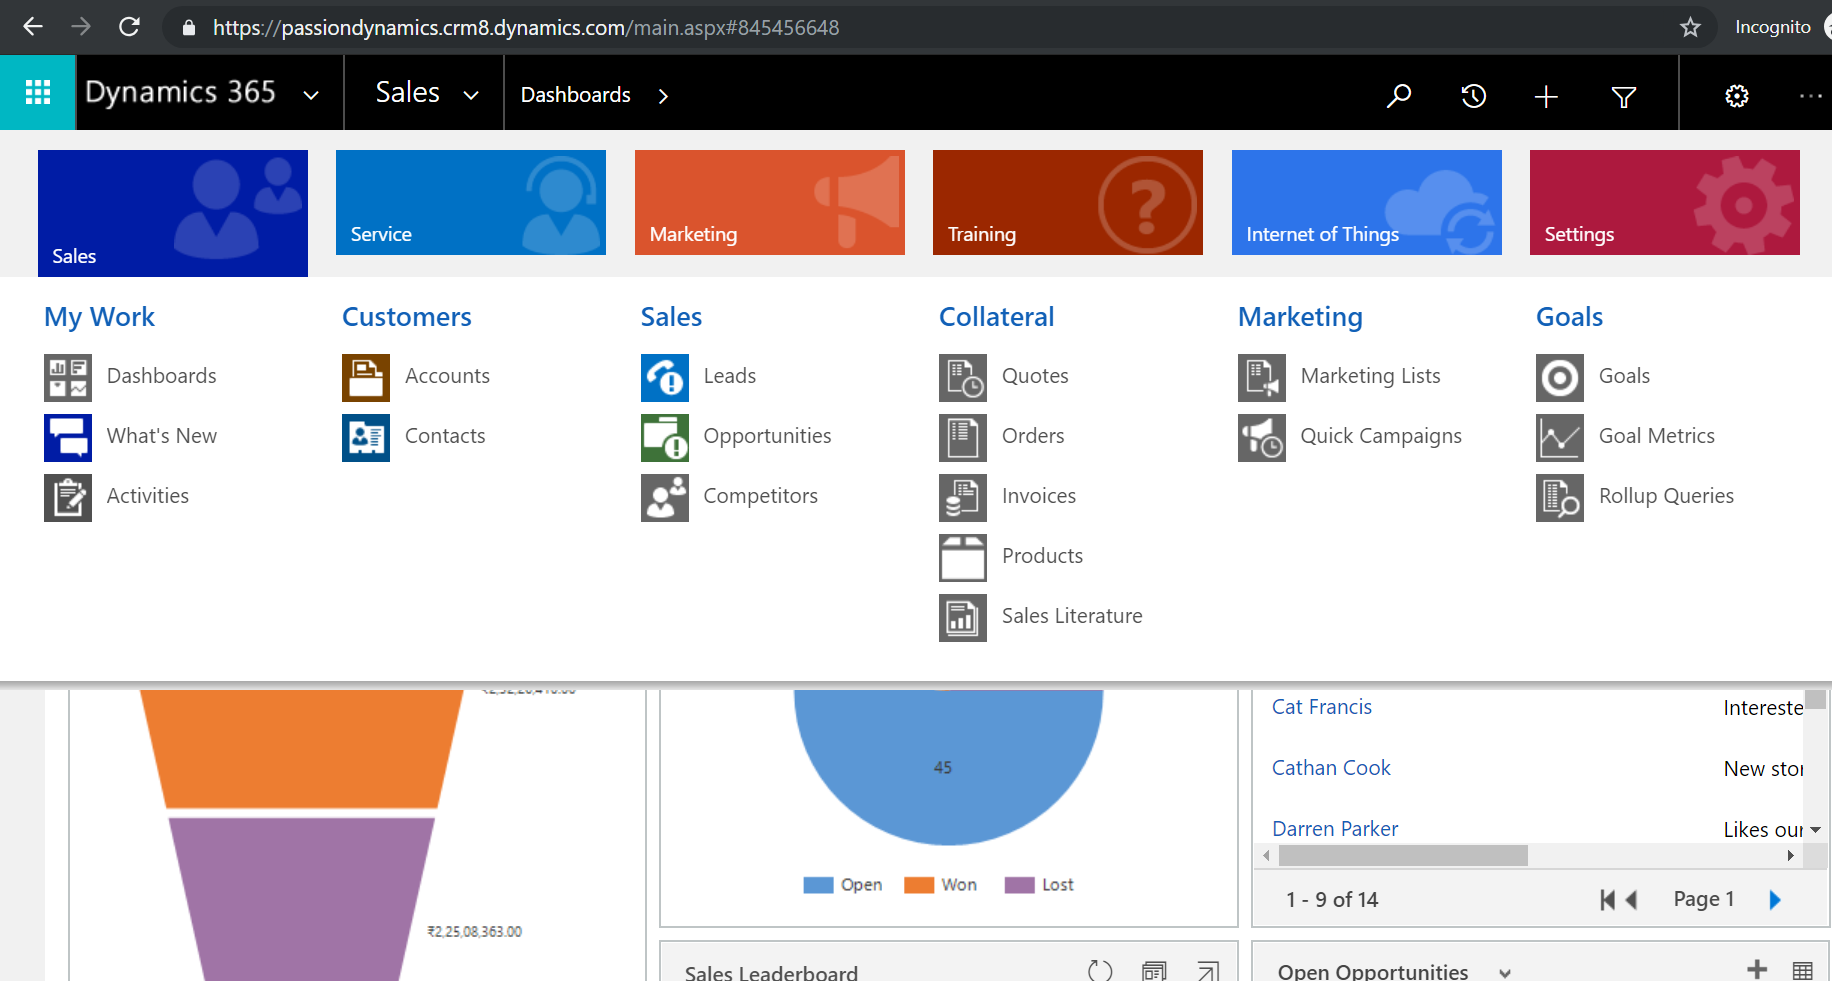Expand the Dynamics 365 dropdown

point(311,95)
